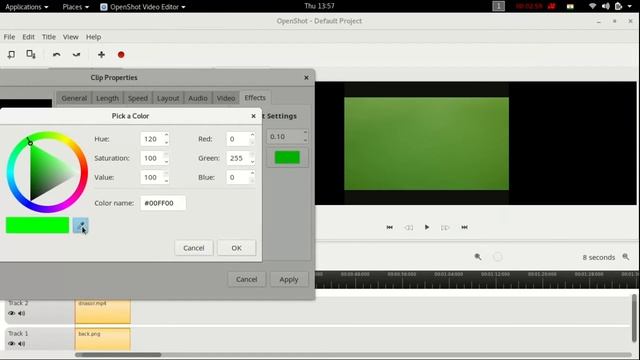The height and width of the screenshot is (360, 640).
Task: Select the Effects tab
Action: pyautogui.click(x=255, y=98)
